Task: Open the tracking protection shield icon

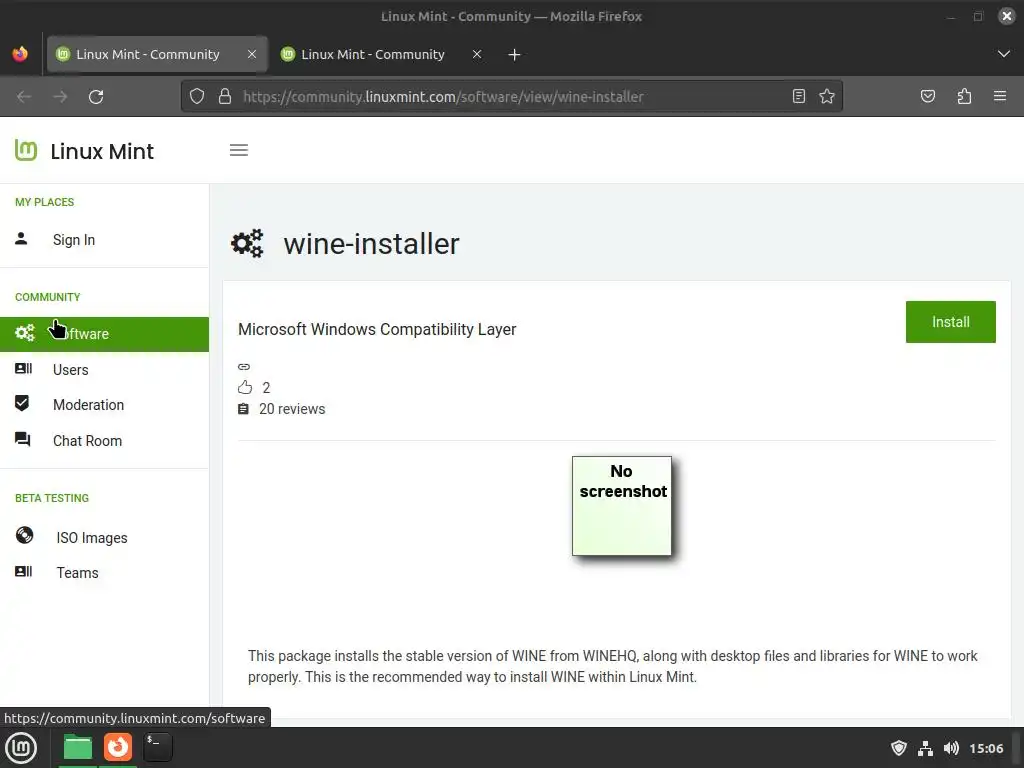Action: coord(197,97)
